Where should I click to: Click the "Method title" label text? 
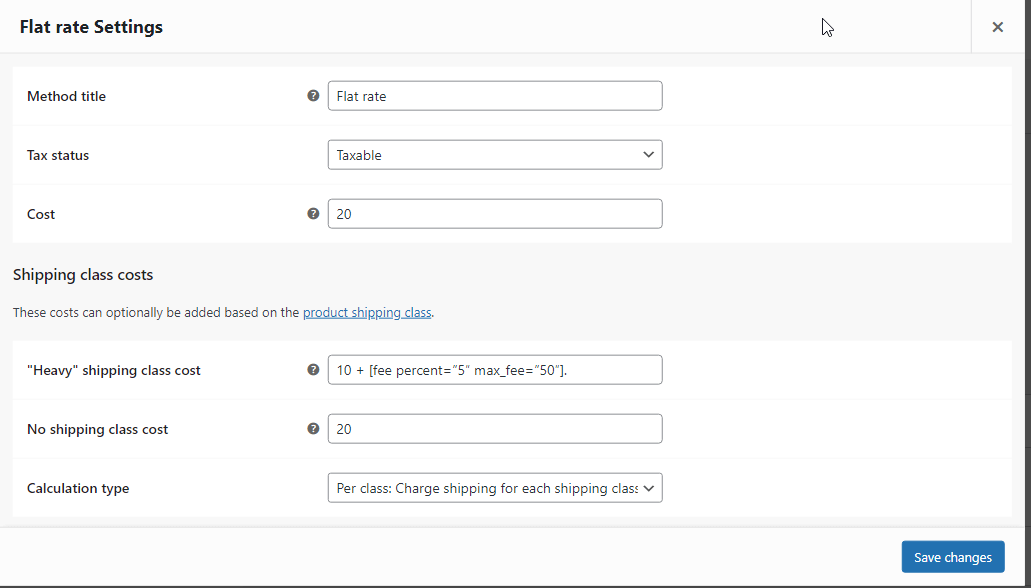point(66,96)
